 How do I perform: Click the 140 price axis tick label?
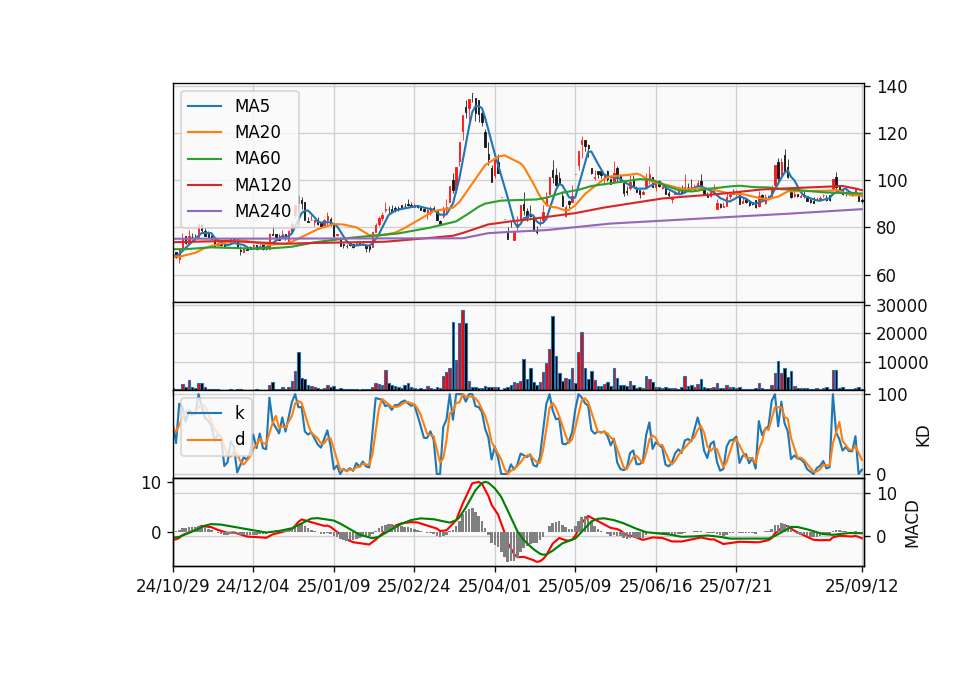coord(891,87)
